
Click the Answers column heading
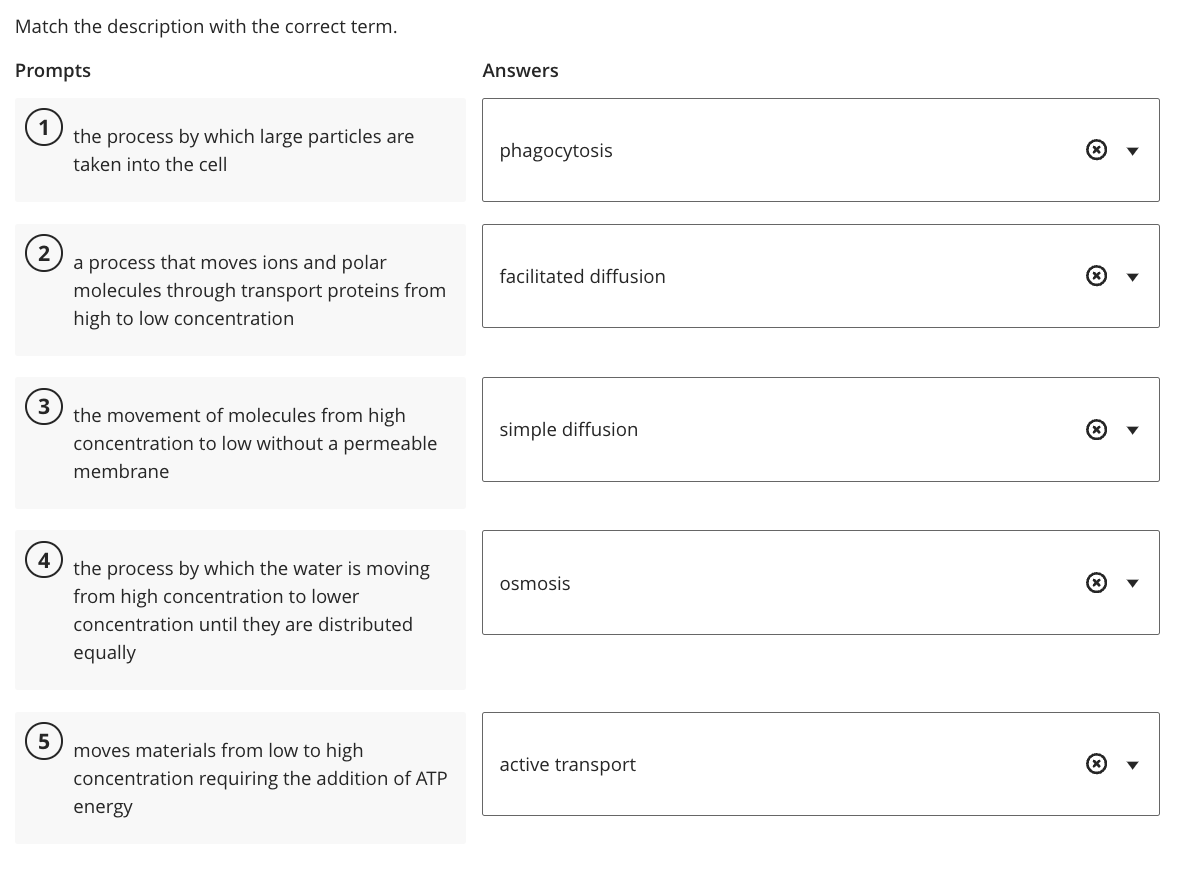pos(520,70)
